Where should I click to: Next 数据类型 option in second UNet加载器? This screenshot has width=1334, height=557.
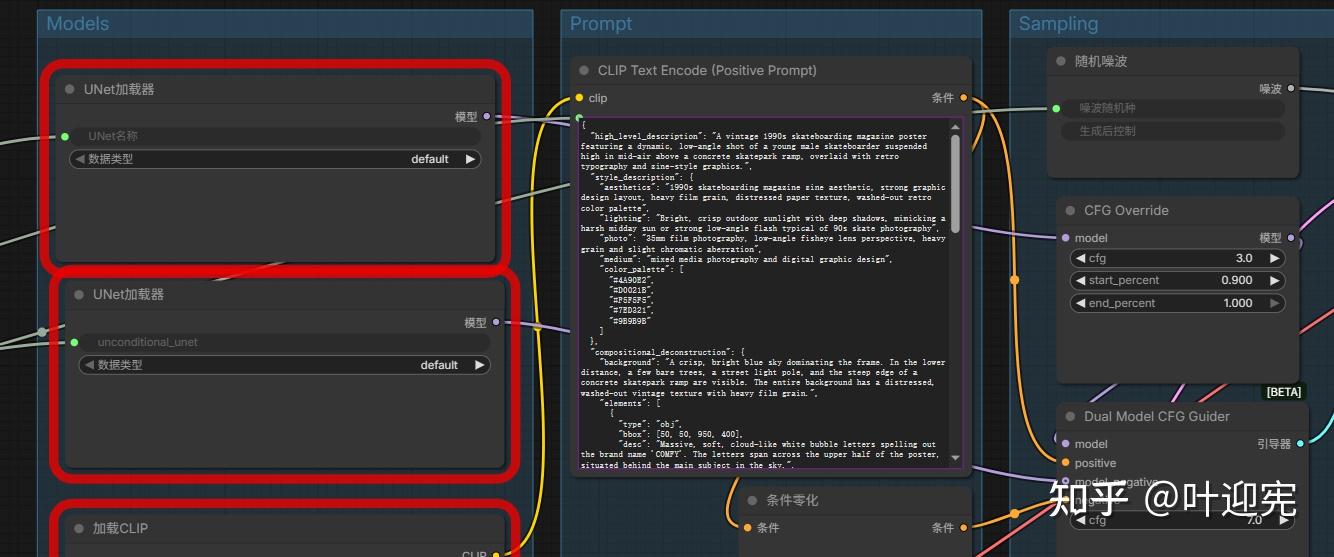pyautogui.click(x=479, y=365)
